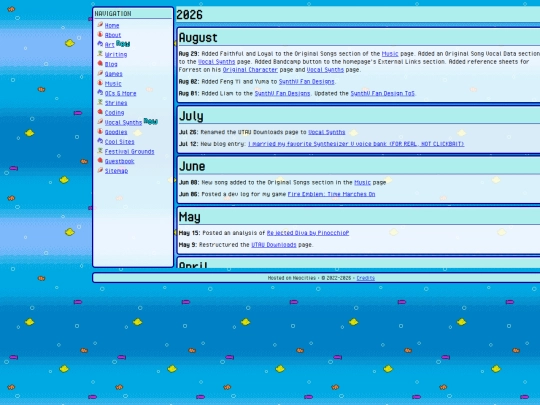Click the red bullet icon beside Coding
540x405 pixels.
point(100,112)
